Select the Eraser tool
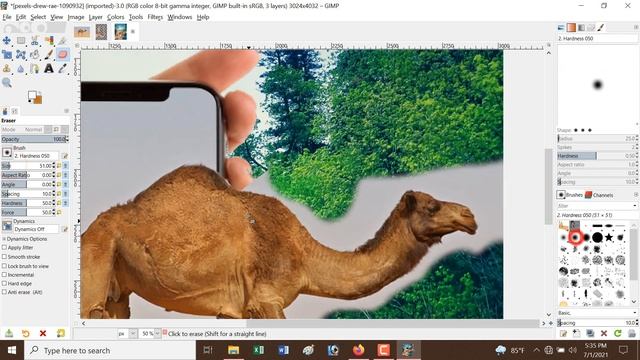640x360 pixels. (x=62, y=54)
